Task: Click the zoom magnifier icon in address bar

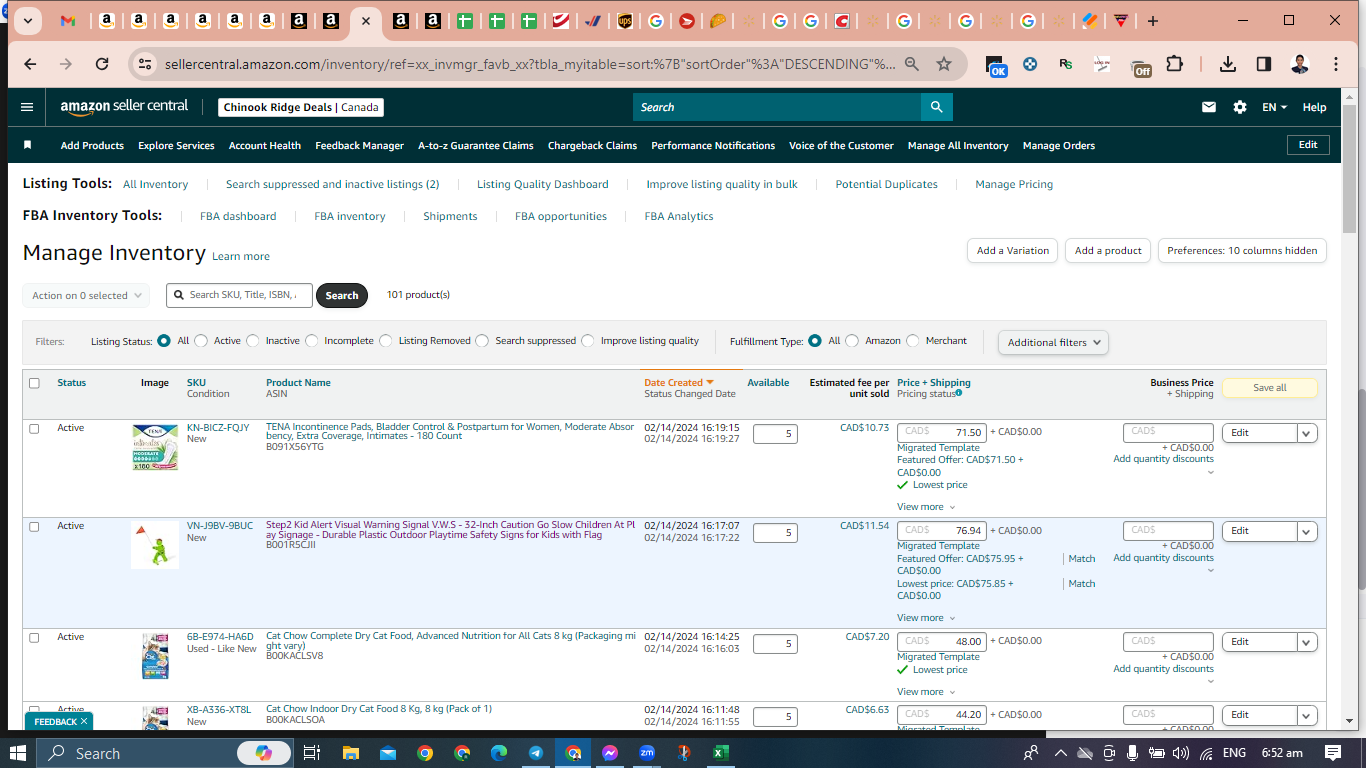Action: 912,64
